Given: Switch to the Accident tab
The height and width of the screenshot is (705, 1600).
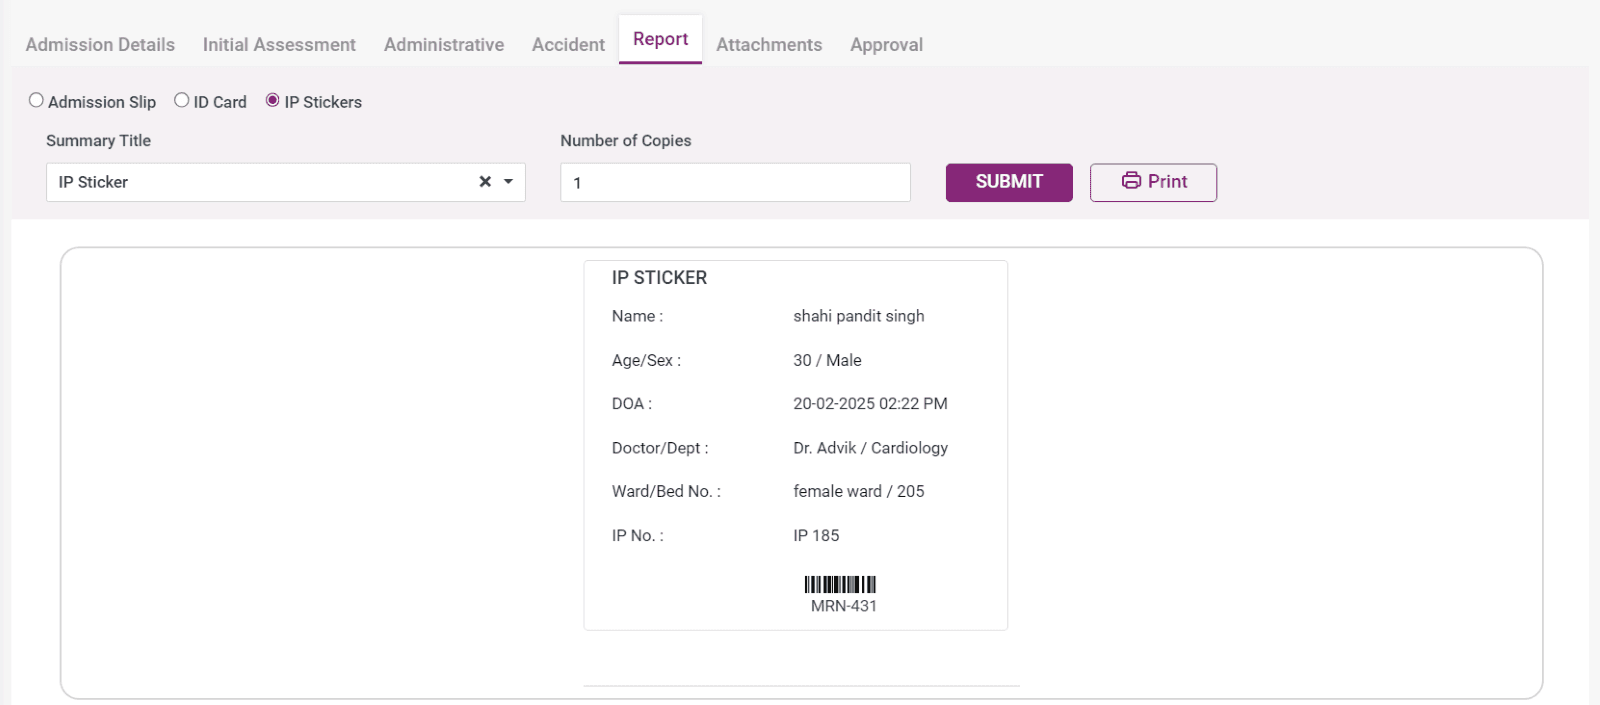Looking at the screenshot, I should click(568, 45).
